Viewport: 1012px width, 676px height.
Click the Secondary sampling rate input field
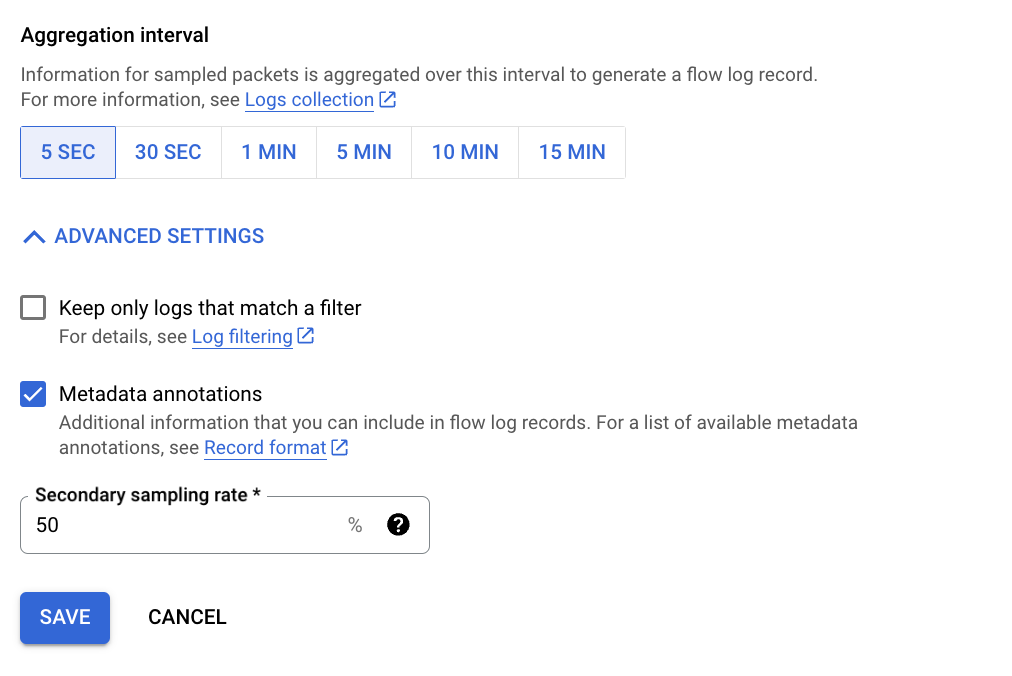tap(180, 525)
